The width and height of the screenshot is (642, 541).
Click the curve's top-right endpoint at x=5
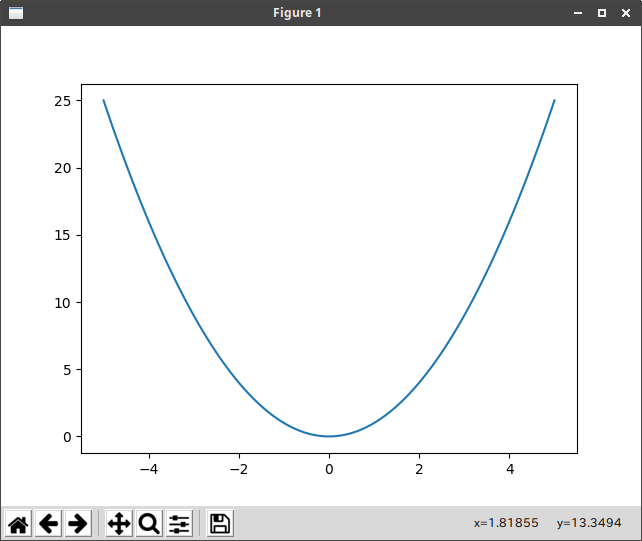pos(554,100)
